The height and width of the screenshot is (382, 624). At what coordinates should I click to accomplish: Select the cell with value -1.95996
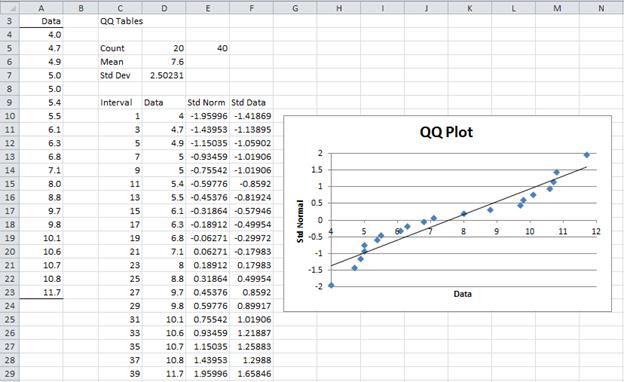(208, 116)
